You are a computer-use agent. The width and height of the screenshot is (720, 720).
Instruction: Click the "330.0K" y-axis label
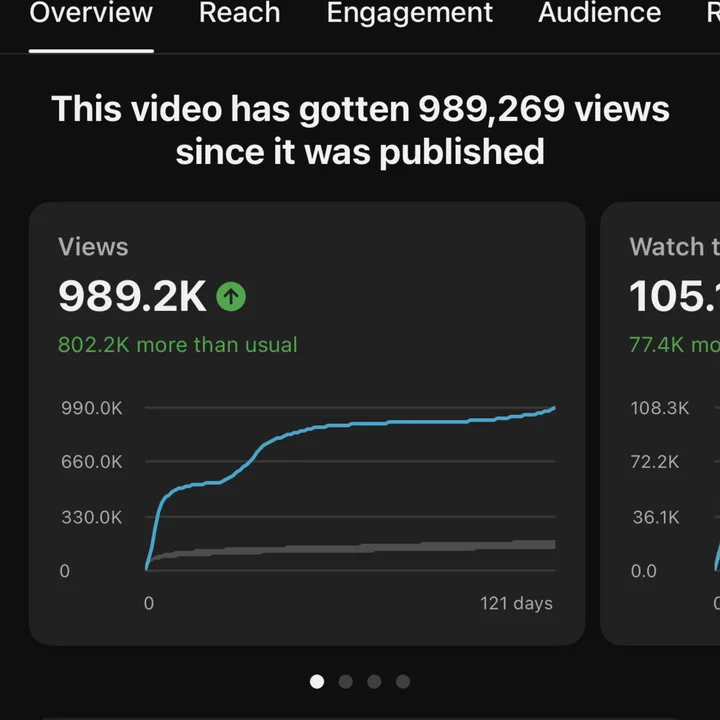[92, 518]
